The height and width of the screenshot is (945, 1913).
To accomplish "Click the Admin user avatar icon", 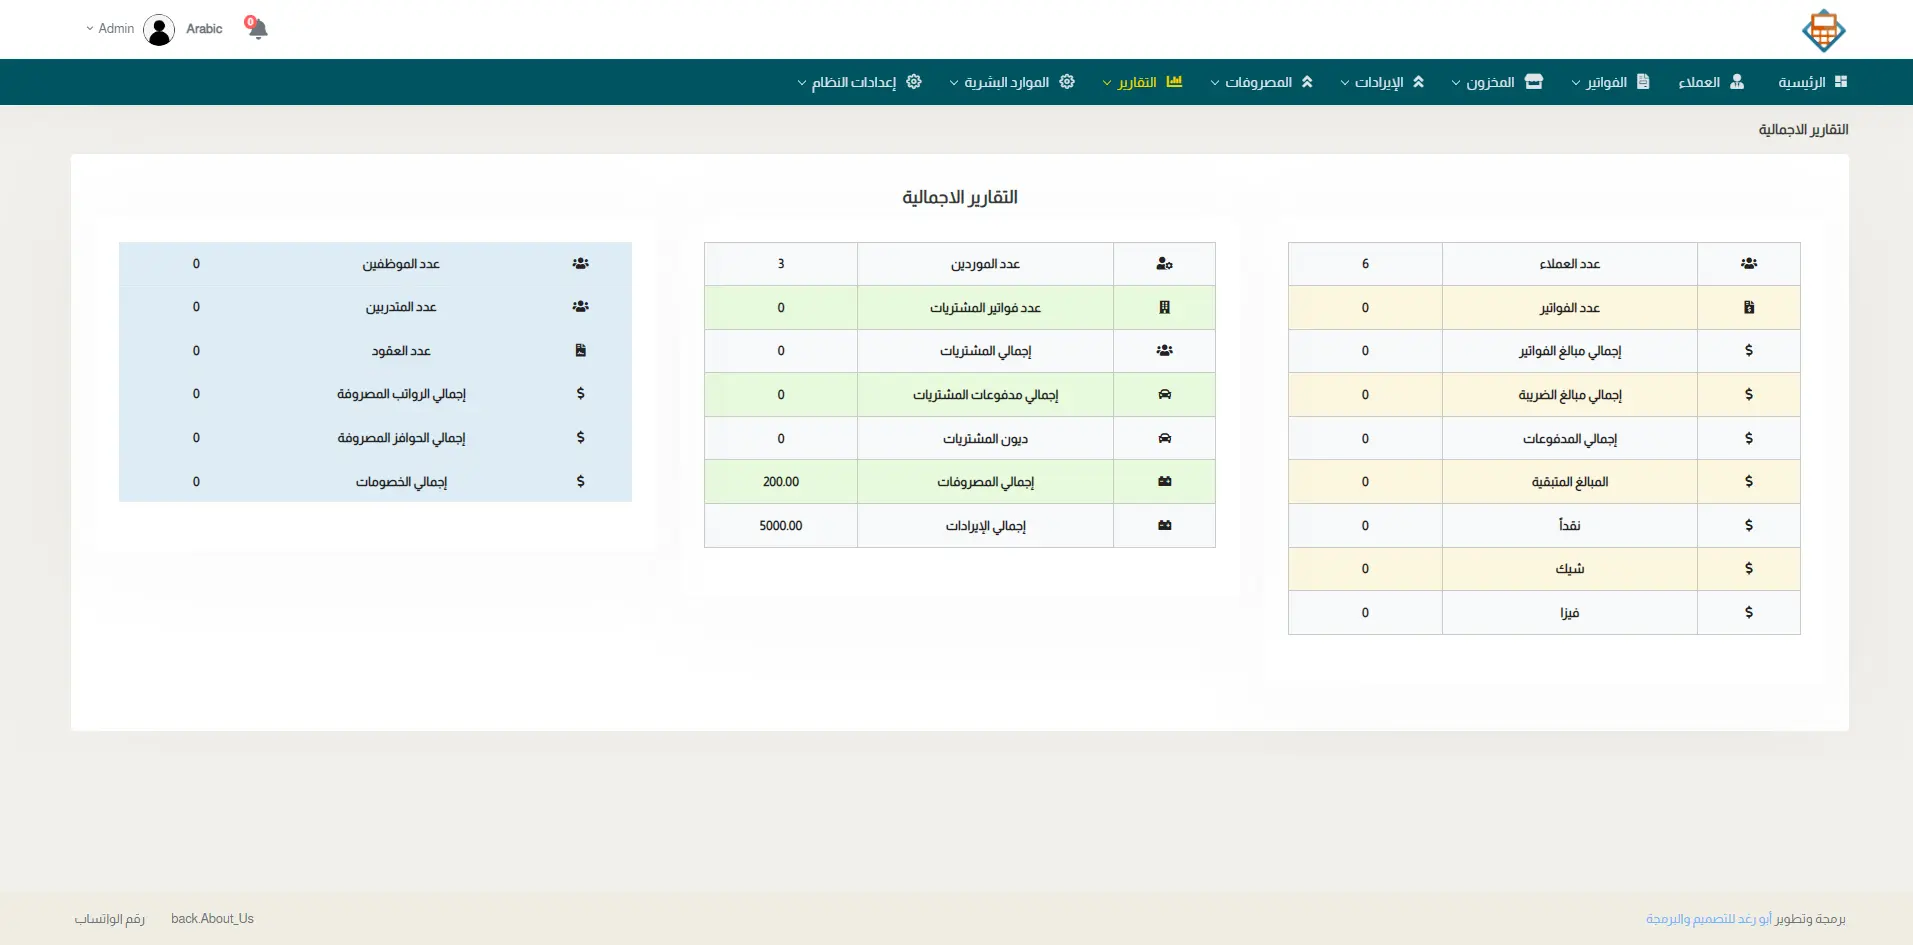I will pyautogui.click(x=159, y=30).
